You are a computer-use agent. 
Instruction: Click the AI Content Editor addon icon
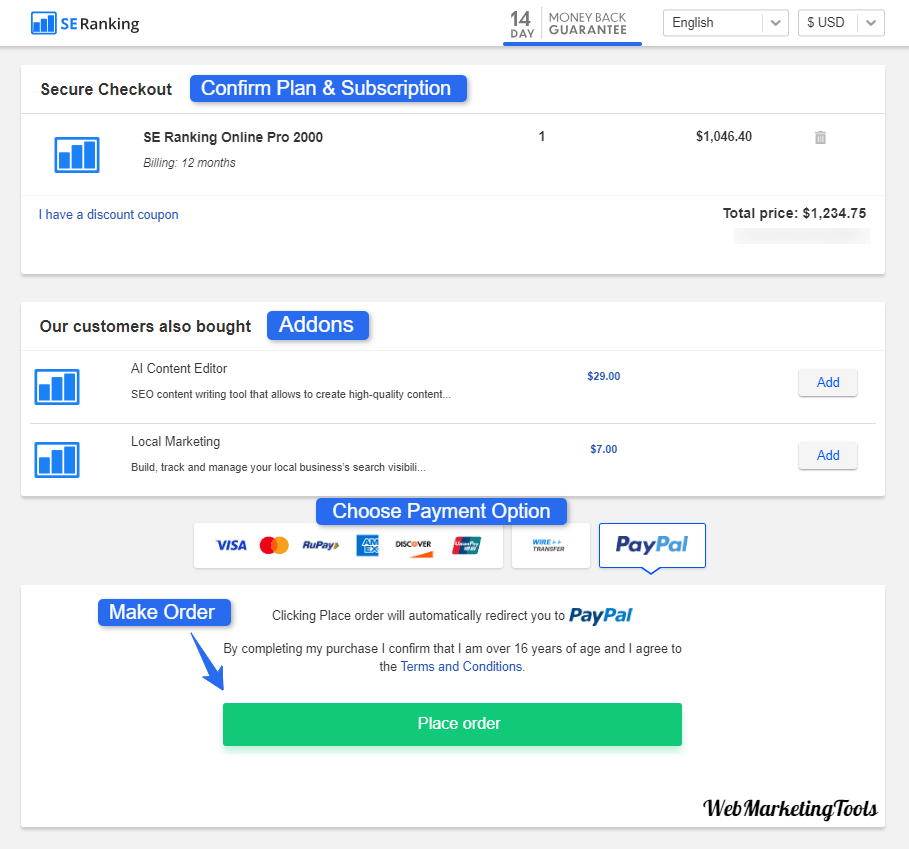(x=57, y=387)
